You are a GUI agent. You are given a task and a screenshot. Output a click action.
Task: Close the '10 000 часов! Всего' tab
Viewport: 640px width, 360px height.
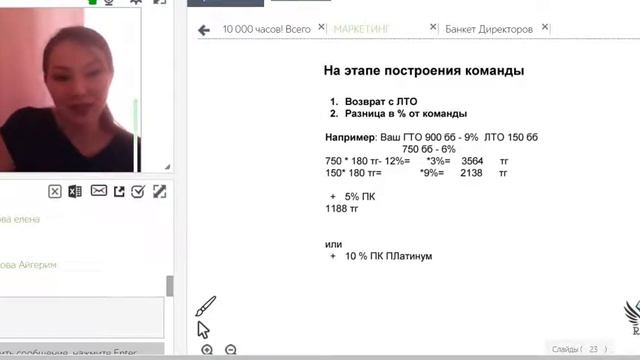click(x=321, y=27)
